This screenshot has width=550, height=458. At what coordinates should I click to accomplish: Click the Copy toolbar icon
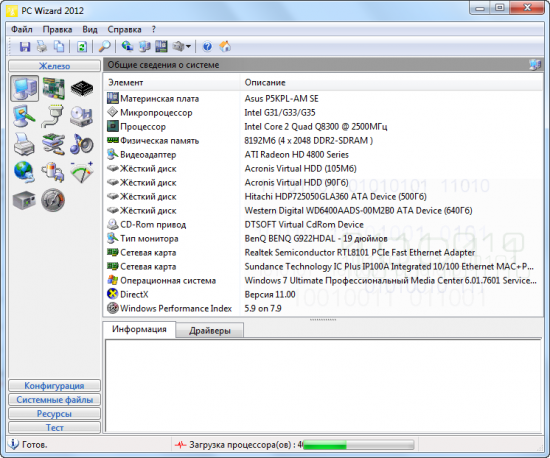[x=59, y=46]
